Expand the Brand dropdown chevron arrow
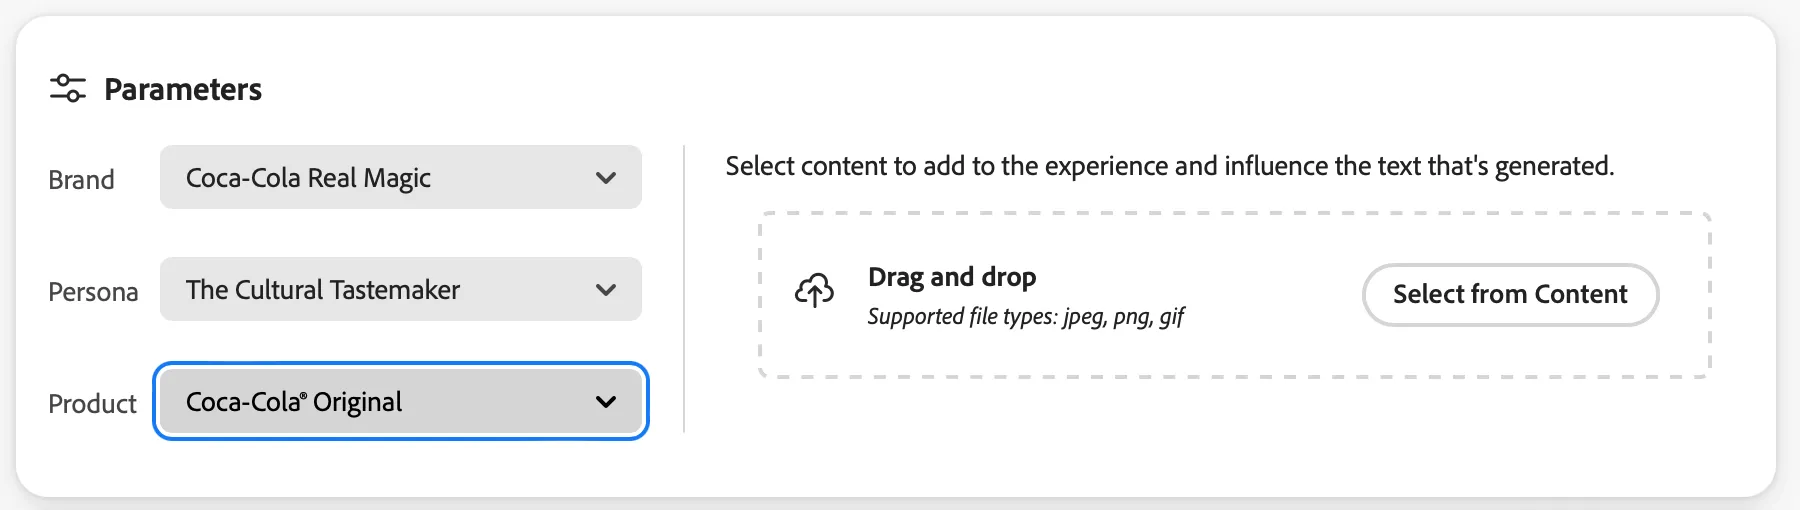The height and width of the screenshot is (510, 1800). pyautogui.click(x=606, y=178)
